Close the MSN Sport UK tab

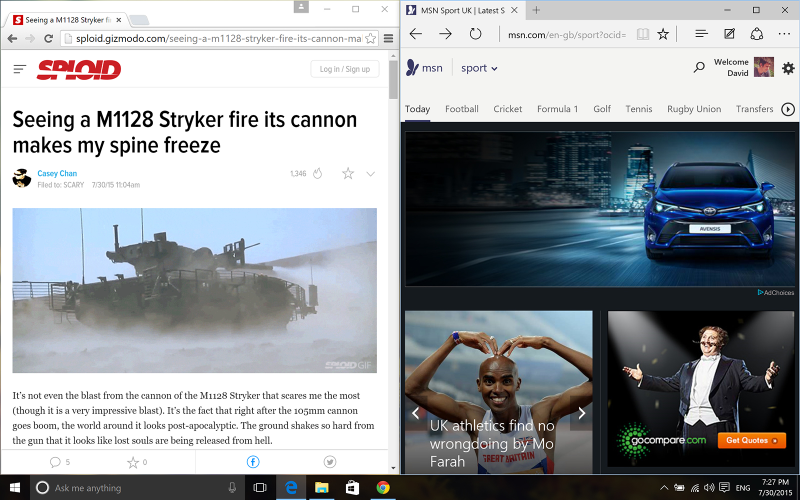(514, 10)
